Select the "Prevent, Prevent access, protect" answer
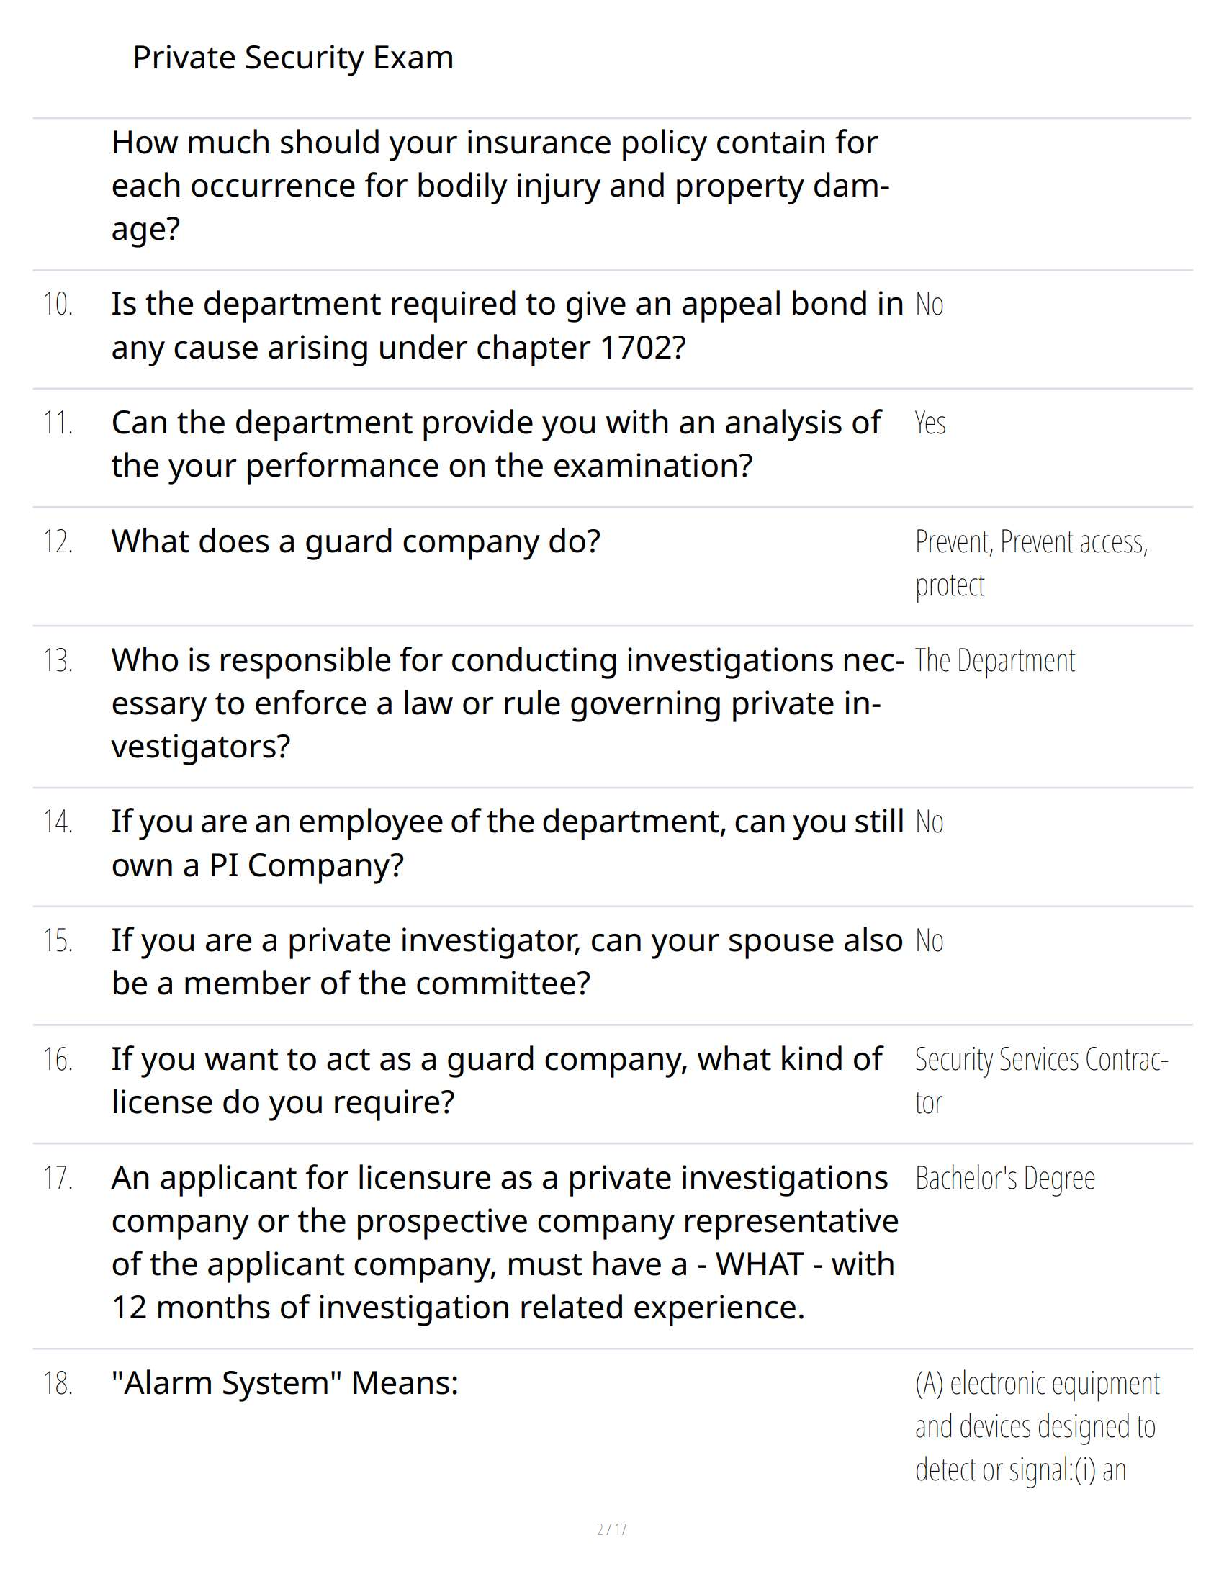The image size is (1224, 1584). (x=1030, y=563)
